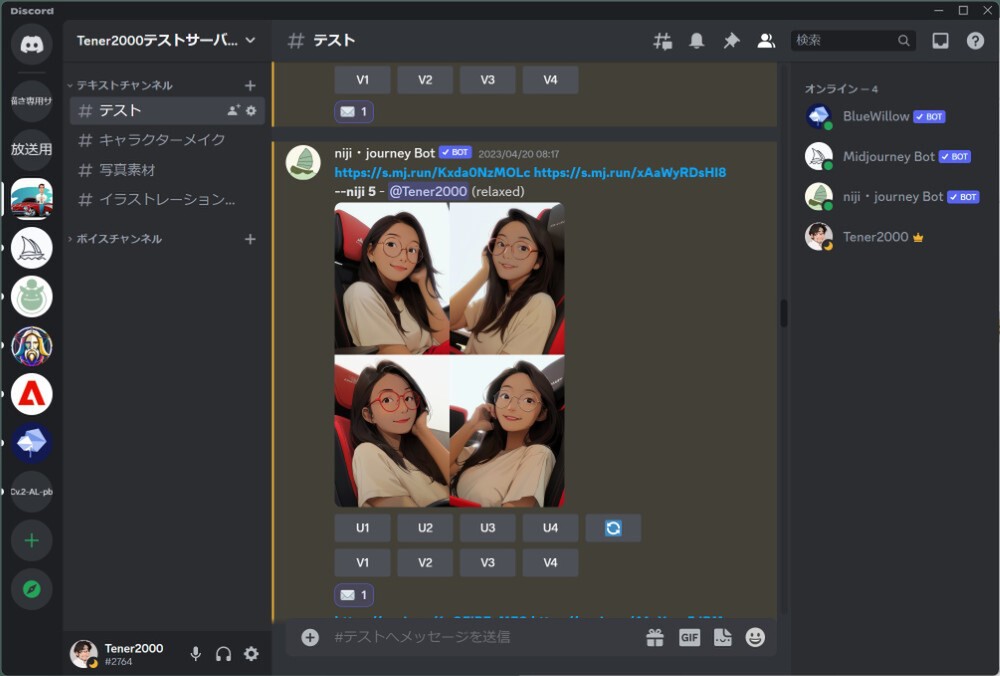Click the gift icon in message bar
This screenshot has height=676, width=1000.
tap(655, 637)
